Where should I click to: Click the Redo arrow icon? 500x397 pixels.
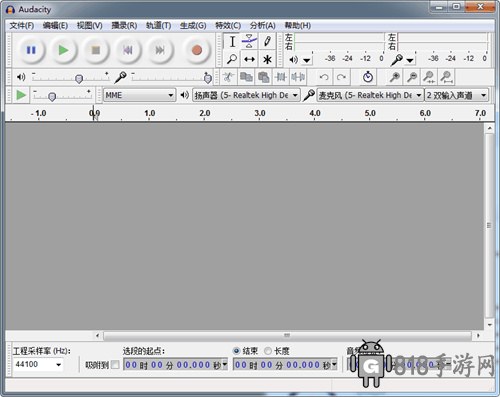(341, 77)
